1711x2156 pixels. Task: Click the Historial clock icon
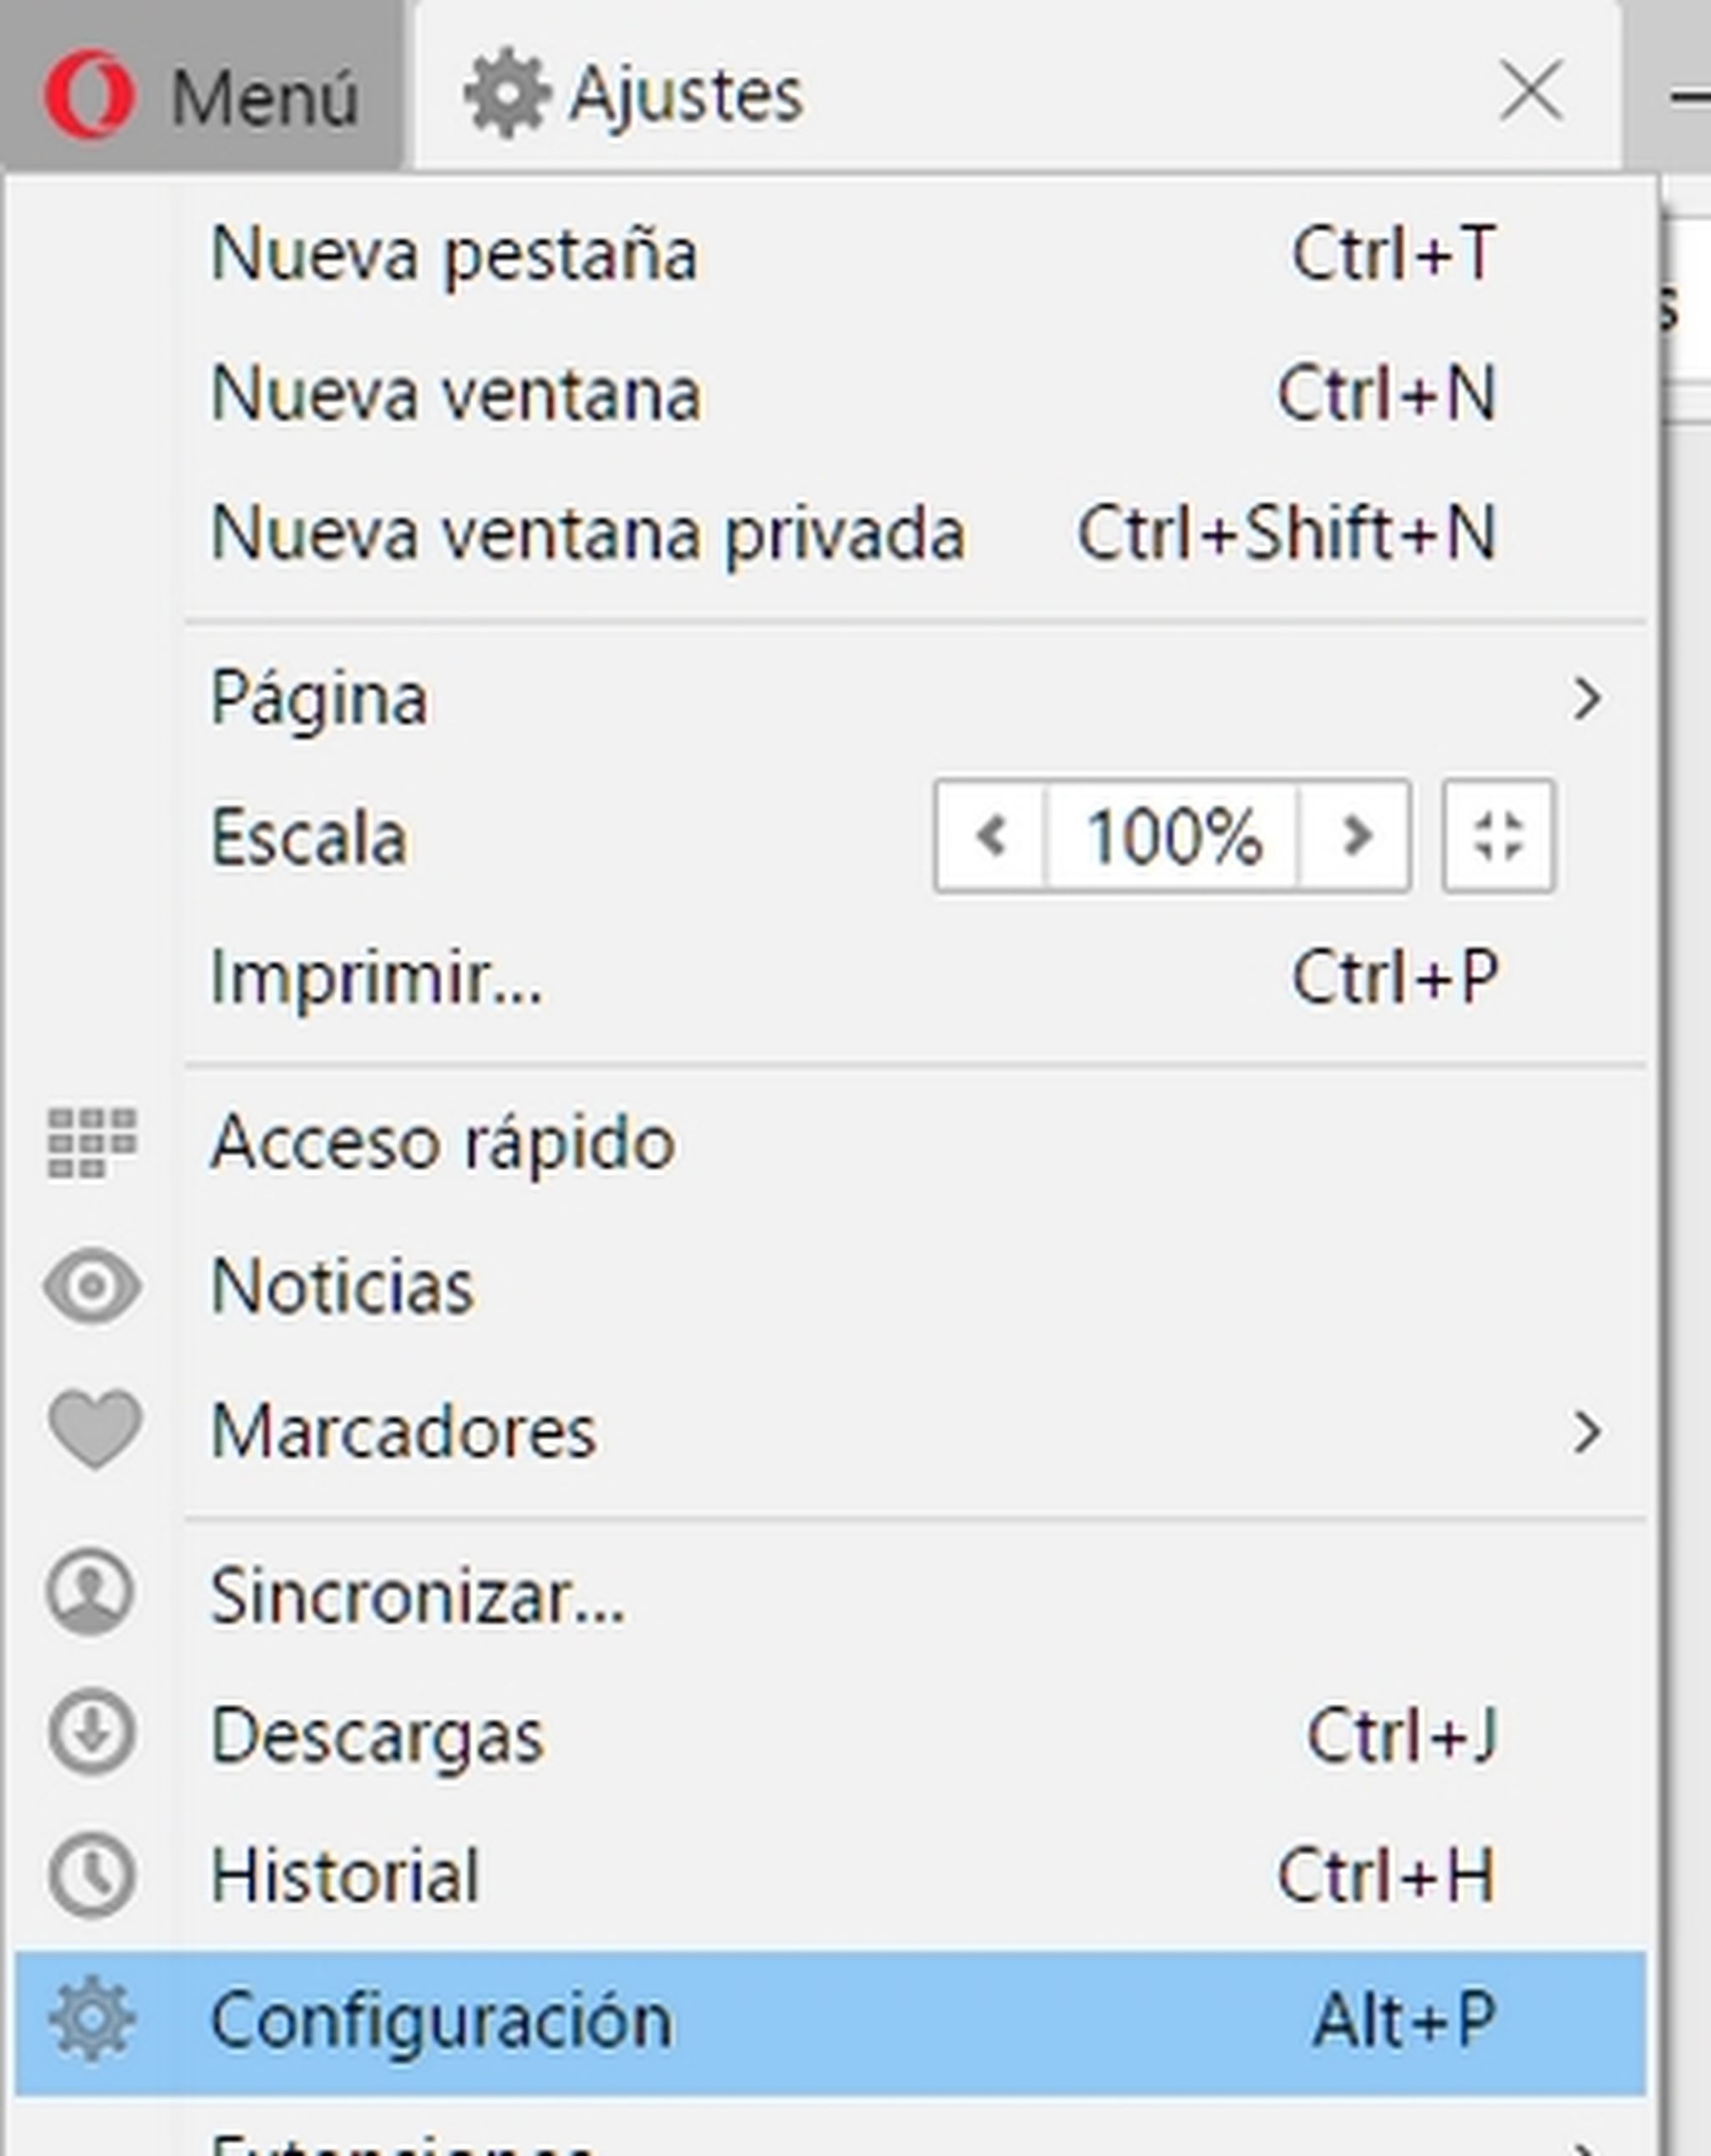click(x=92, y=1876)
